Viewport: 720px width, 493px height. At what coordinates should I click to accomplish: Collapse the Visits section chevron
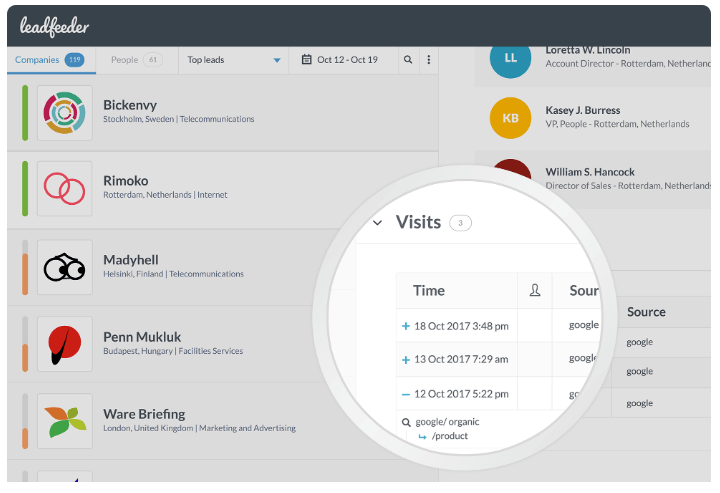pyautogui.click(x=377, y=223)
